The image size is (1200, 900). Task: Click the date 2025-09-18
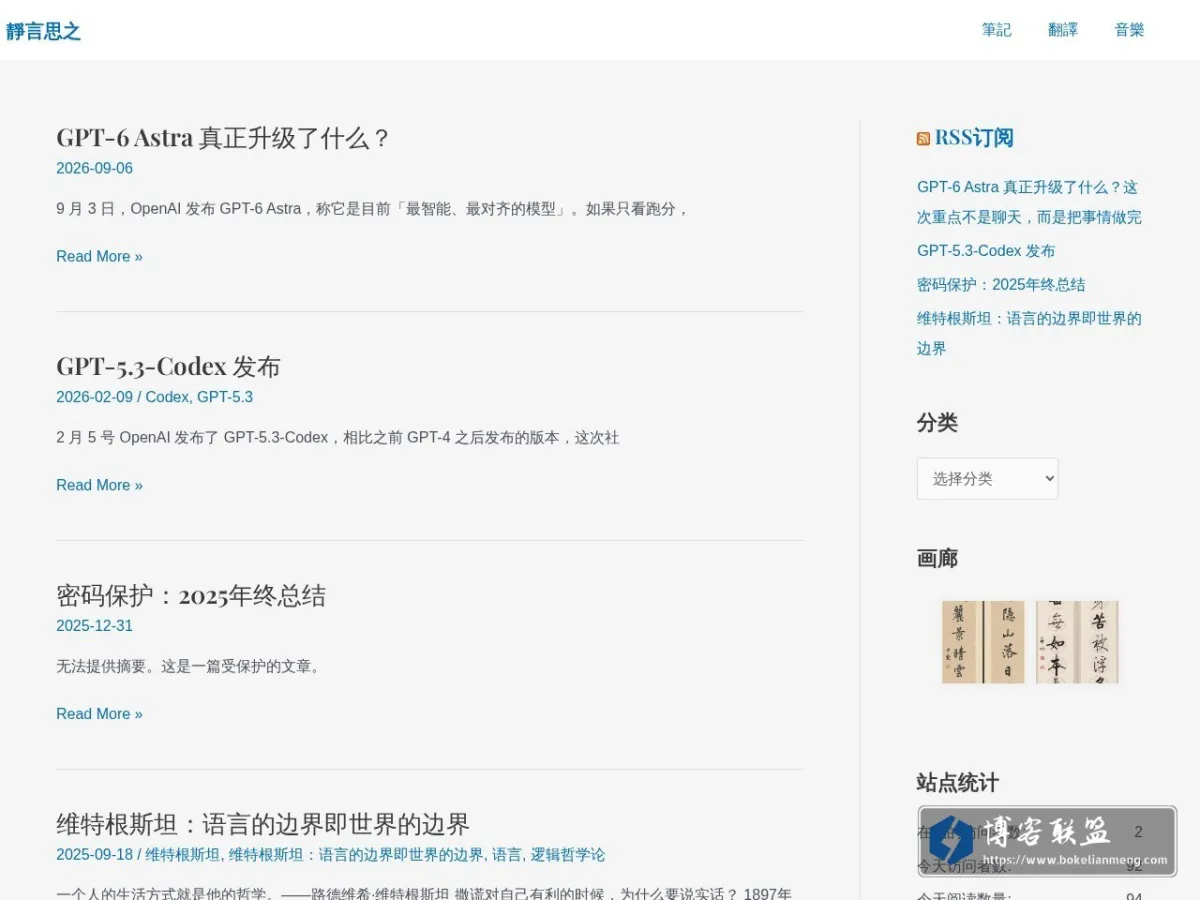click(x=94, y=855)
